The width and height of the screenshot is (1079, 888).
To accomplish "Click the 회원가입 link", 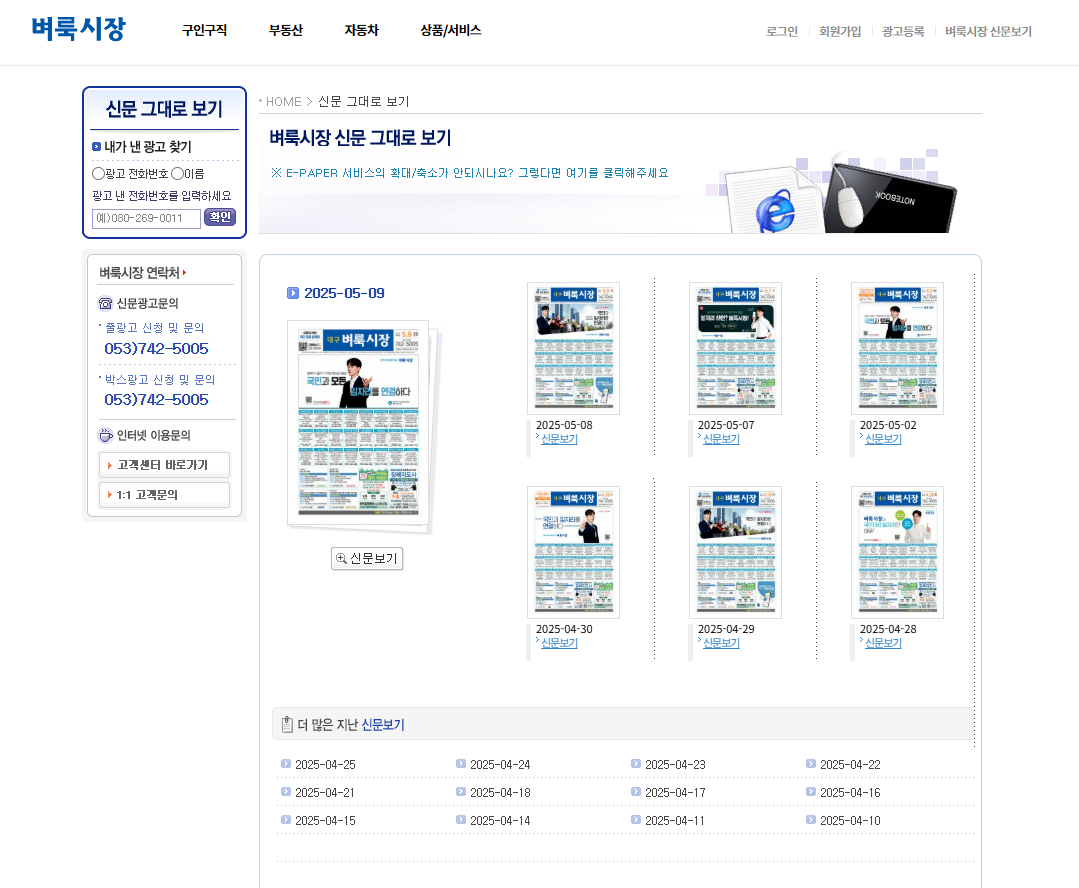I will click(840, 32).
